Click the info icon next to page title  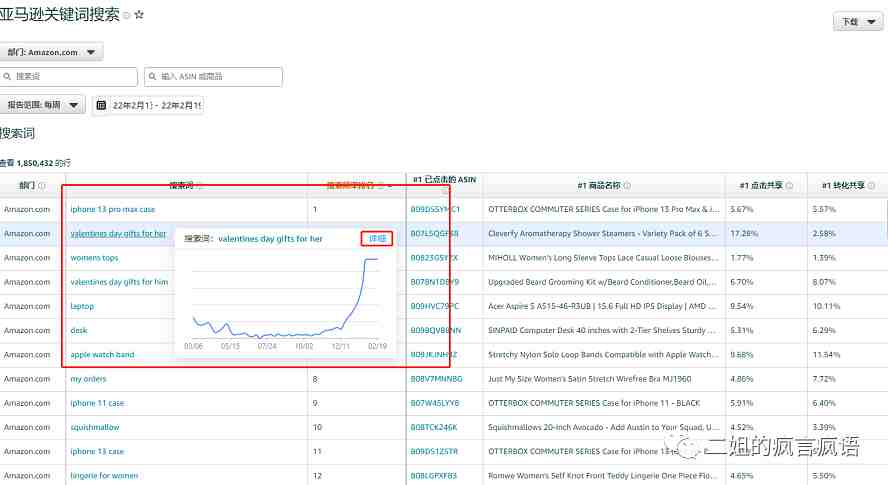pos(127,16)
